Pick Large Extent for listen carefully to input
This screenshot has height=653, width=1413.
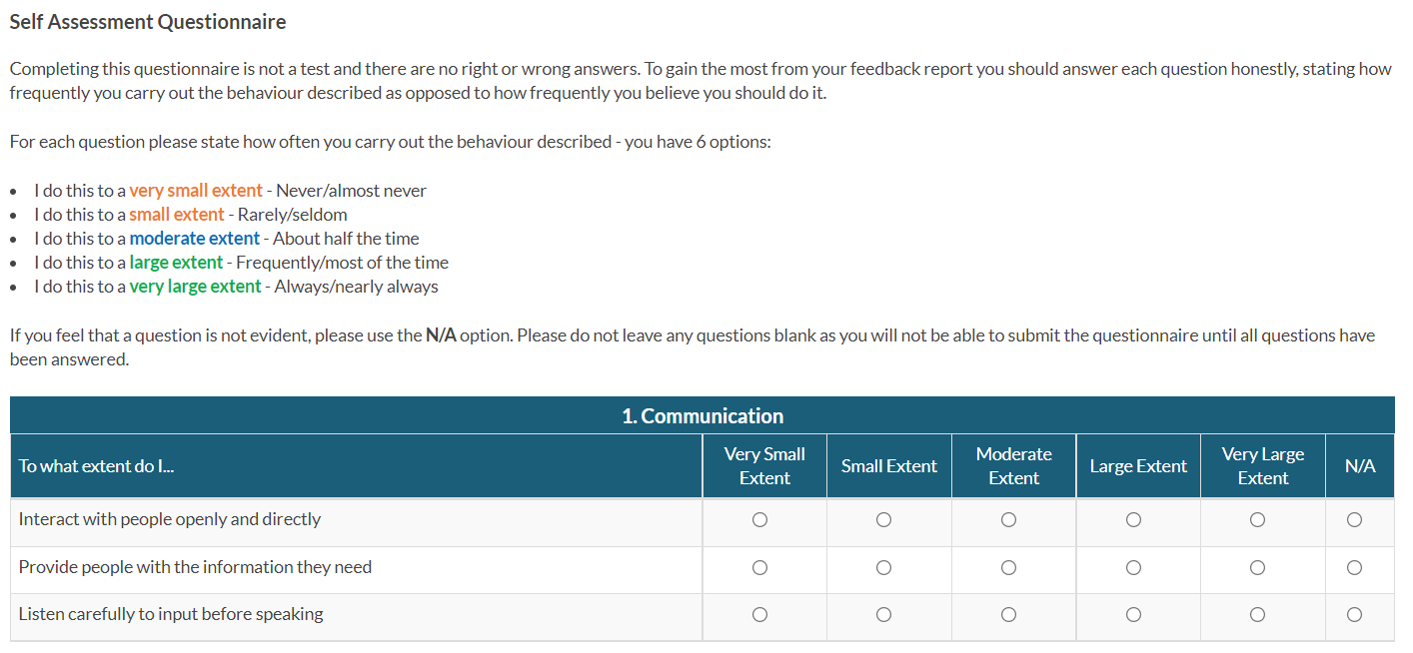(1133, 615)
